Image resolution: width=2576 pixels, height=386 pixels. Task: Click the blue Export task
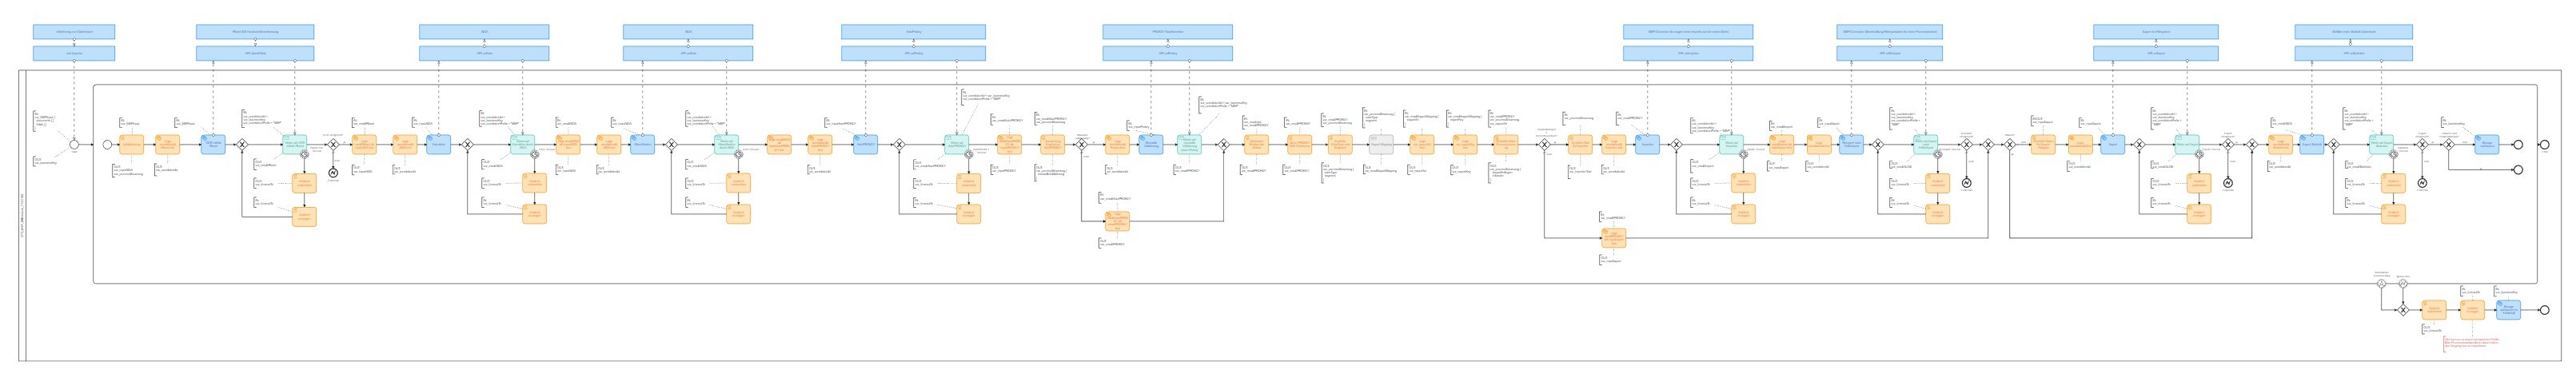pyautogui.click(x=2113, y=144)
